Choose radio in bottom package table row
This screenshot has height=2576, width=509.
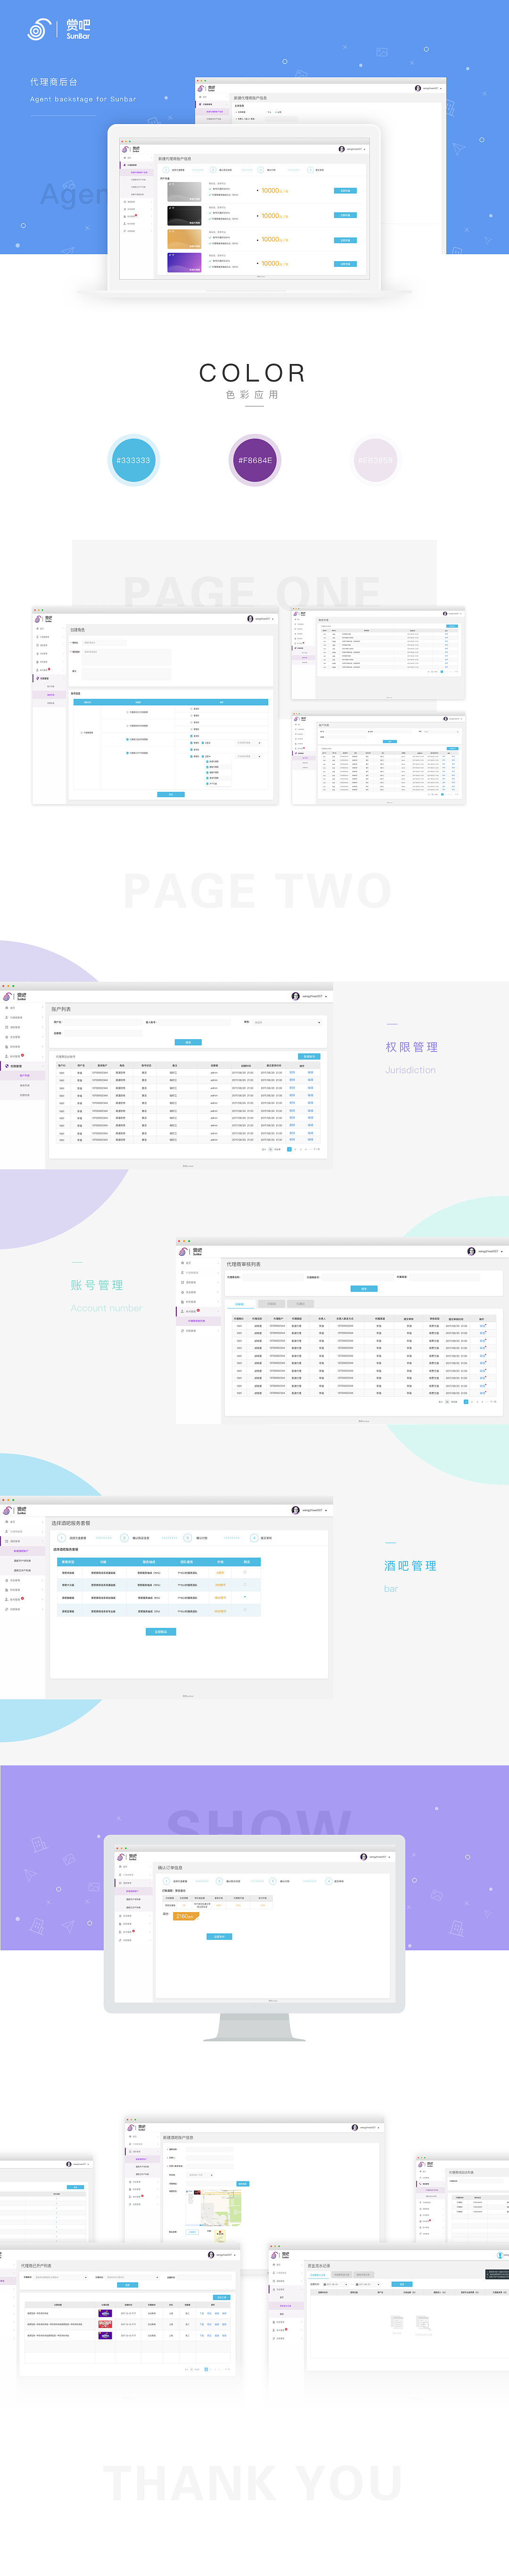pos(246,1611)
